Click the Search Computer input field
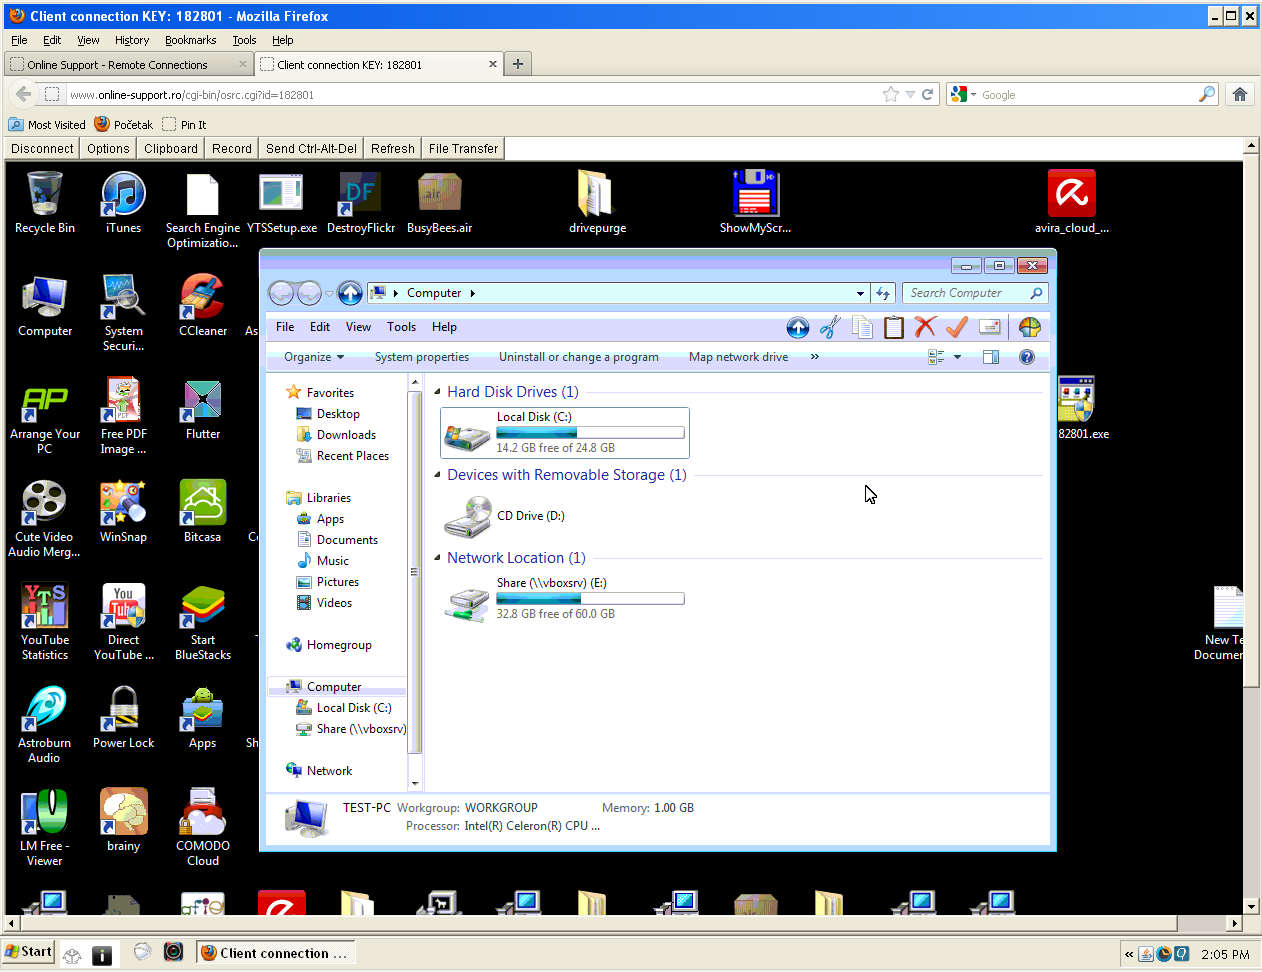Screen dimensions: 1262x972 point(966,293)
